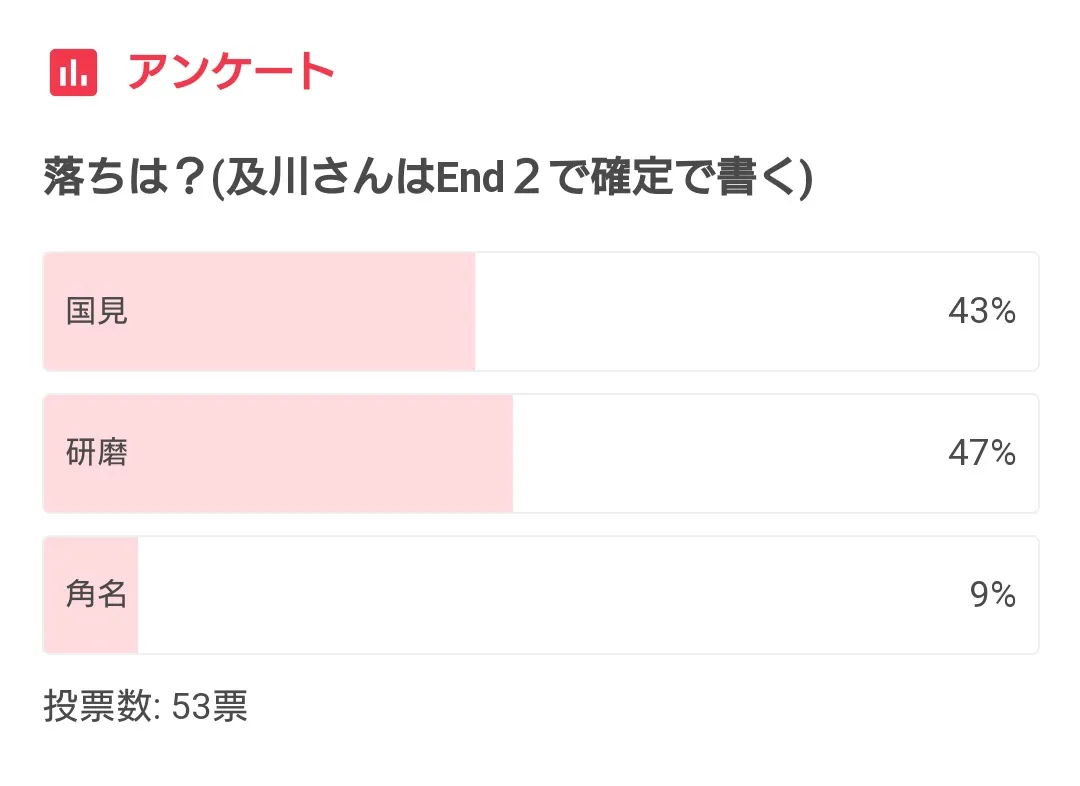
Task: Click the 研磨 option name text
Action: pyautogui.click(x=97, y=454)
